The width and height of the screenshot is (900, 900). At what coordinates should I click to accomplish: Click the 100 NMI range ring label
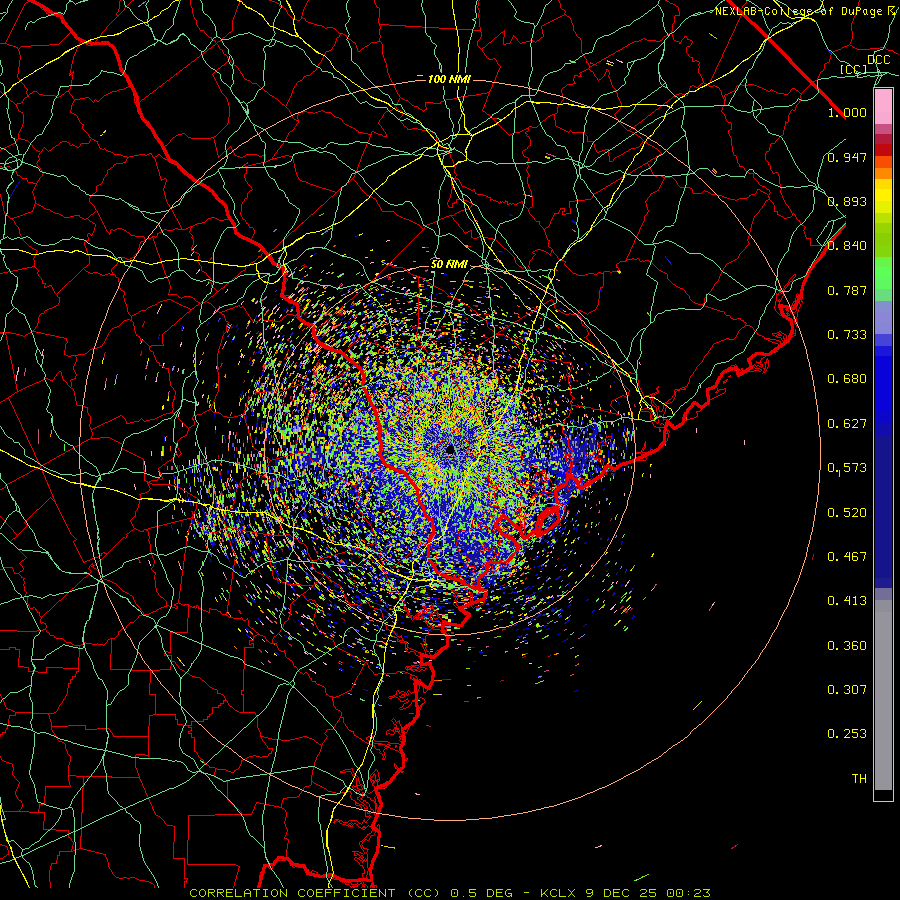coord(449,79)
